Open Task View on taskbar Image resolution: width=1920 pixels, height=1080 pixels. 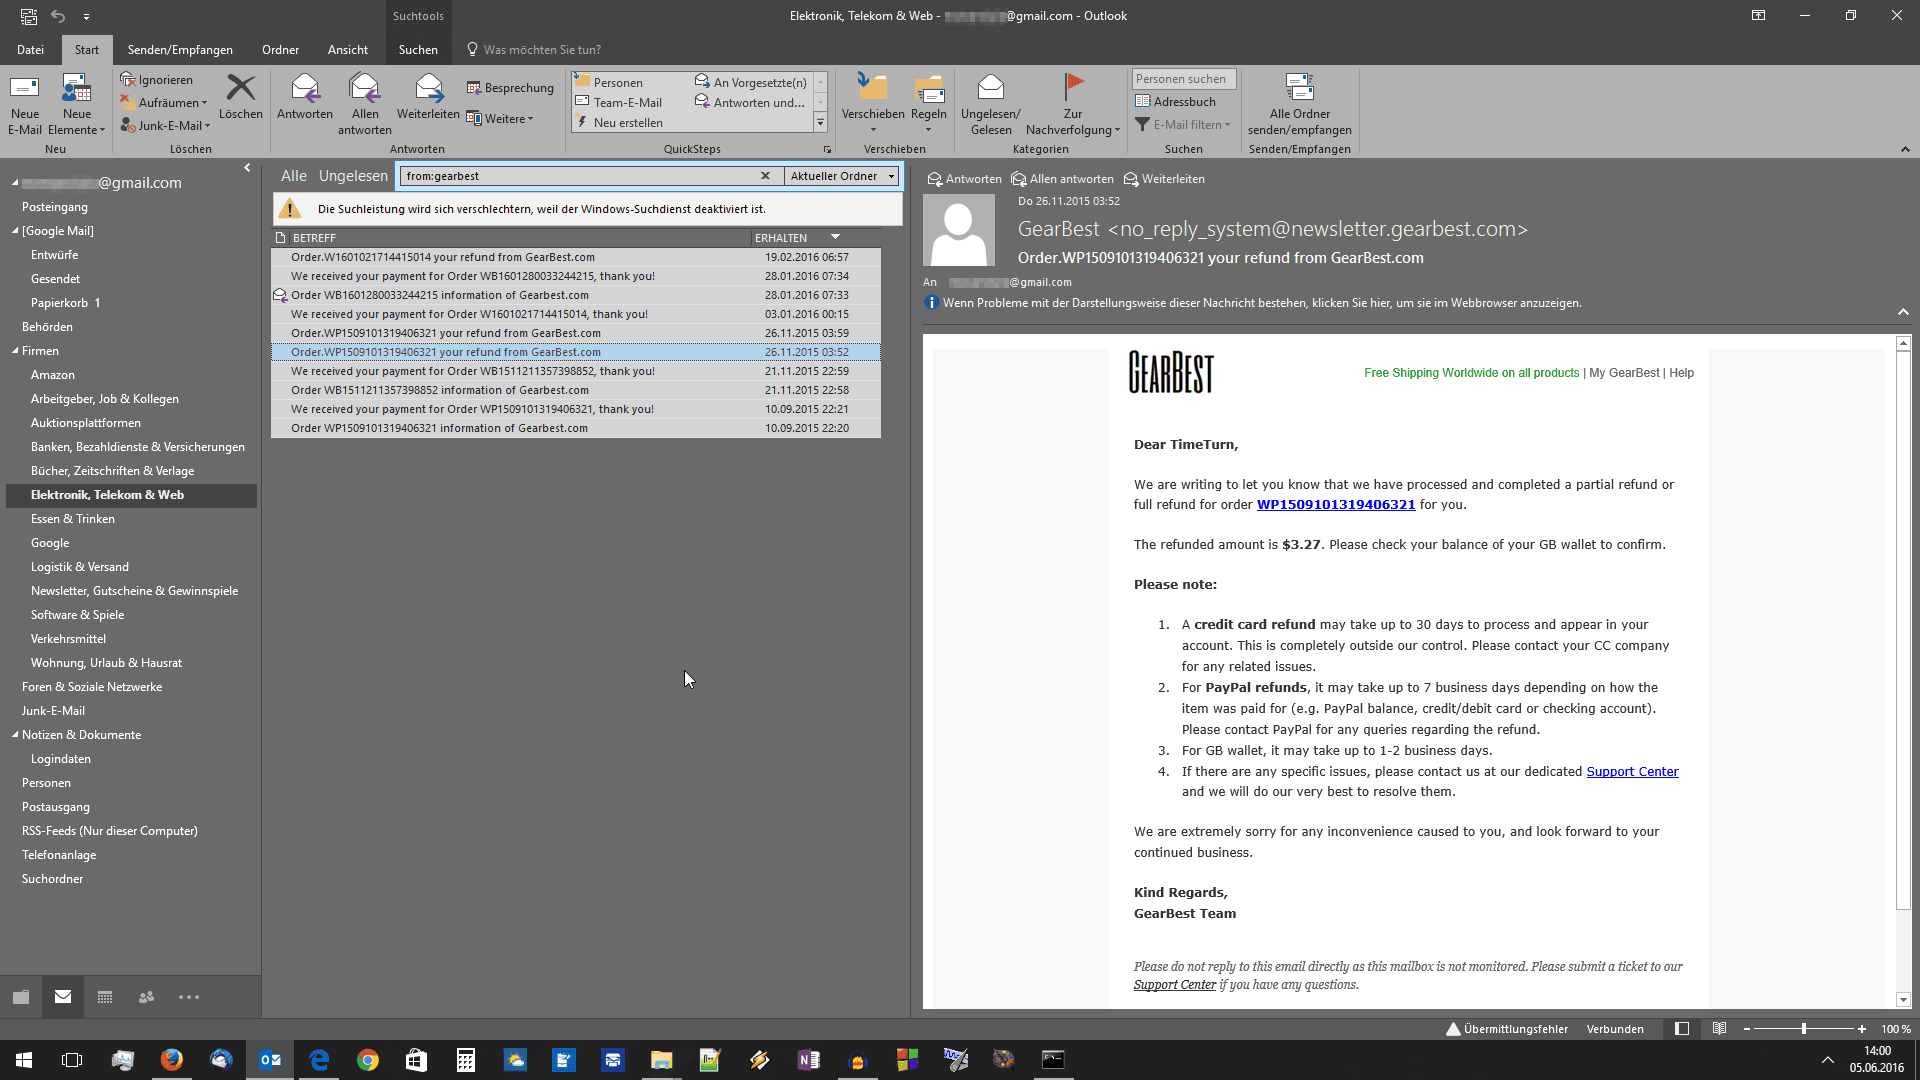pos(72,1060)
